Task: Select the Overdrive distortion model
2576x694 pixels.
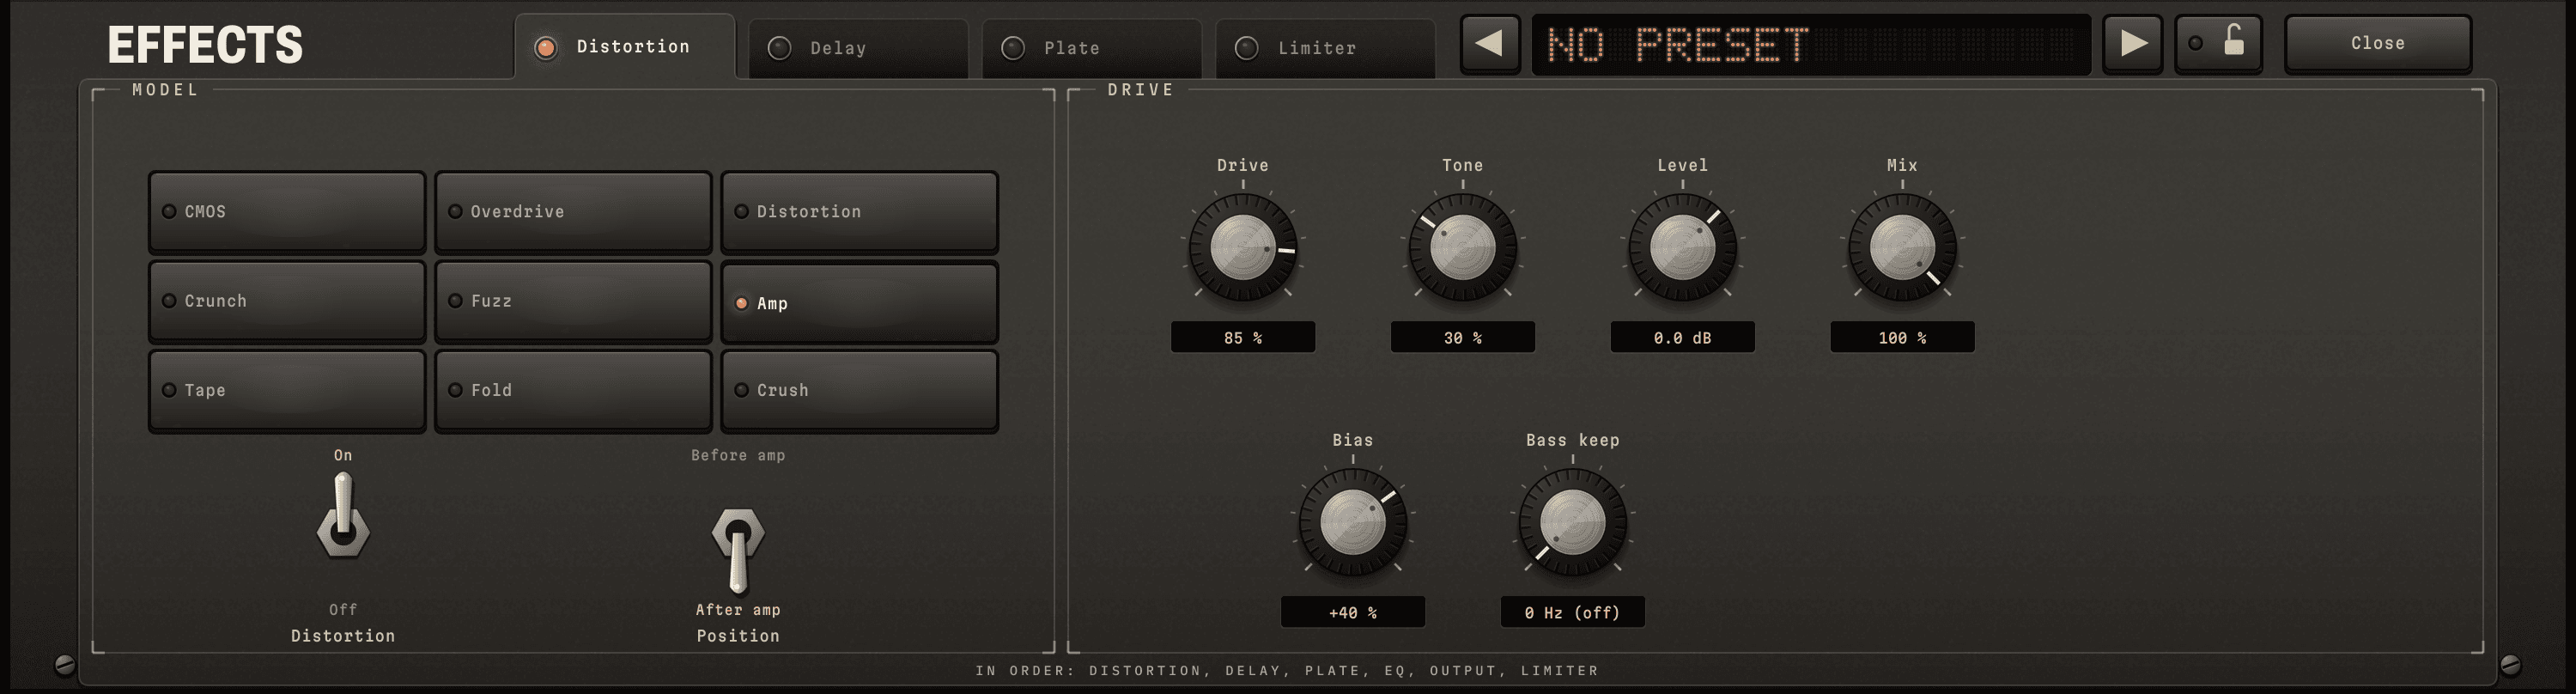Action: point(573,212)
